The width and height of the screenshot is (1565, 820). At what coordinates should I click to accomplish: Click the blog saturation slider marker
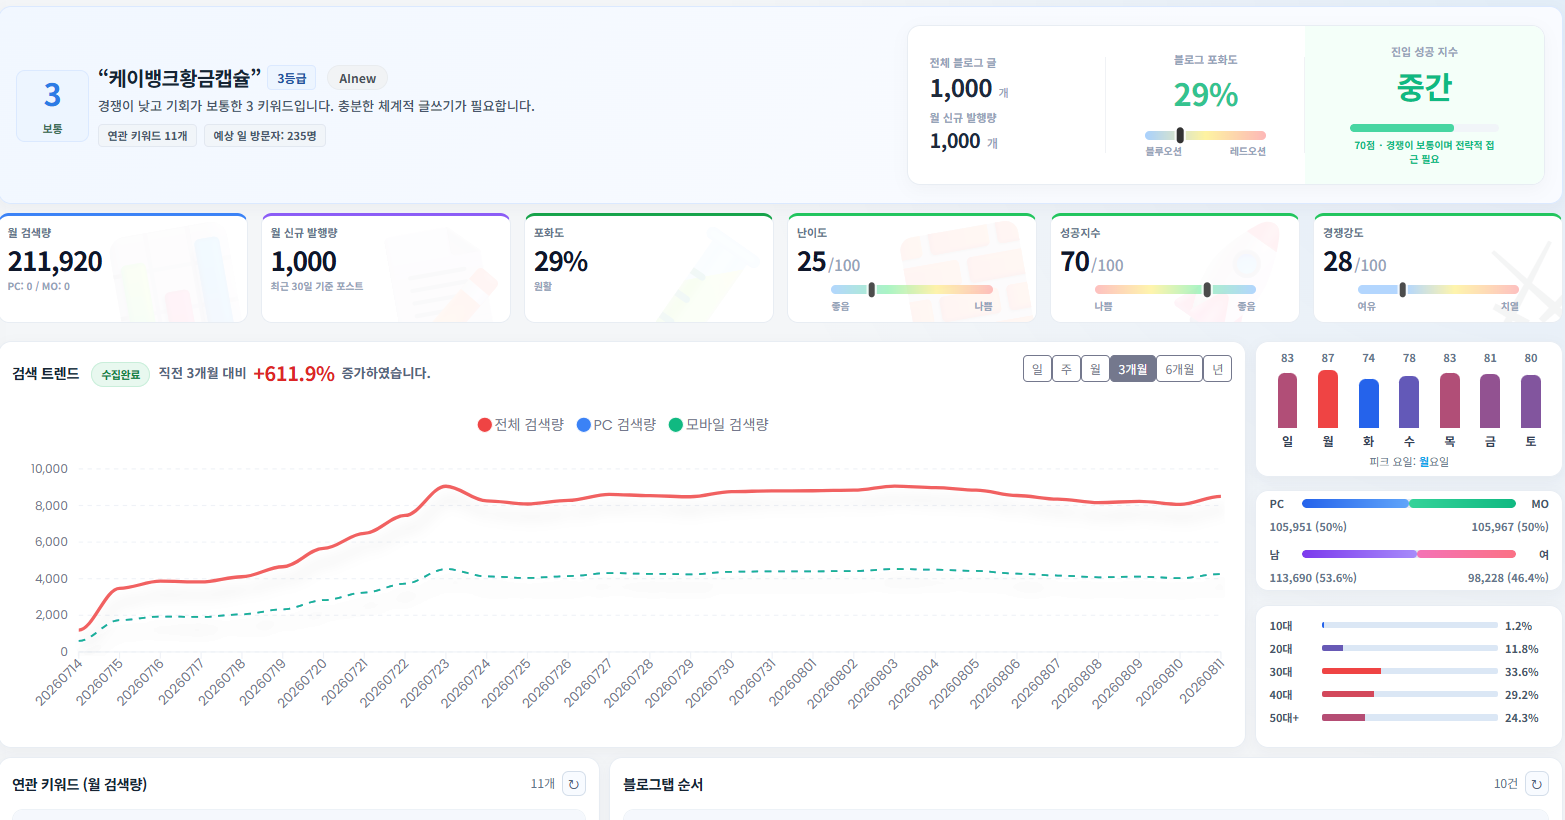point(1180,135)
